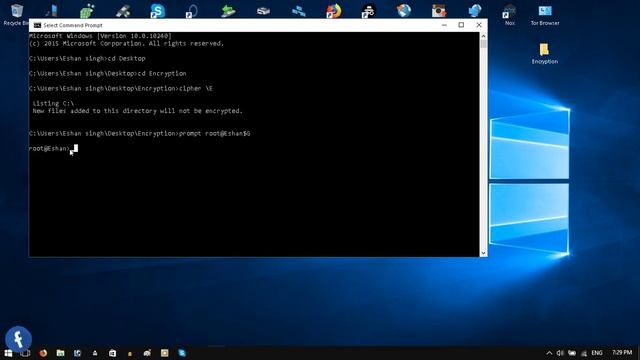Click the 'New files added to this directory' line
Screen dimensions: 640x360
click(138, 111)
